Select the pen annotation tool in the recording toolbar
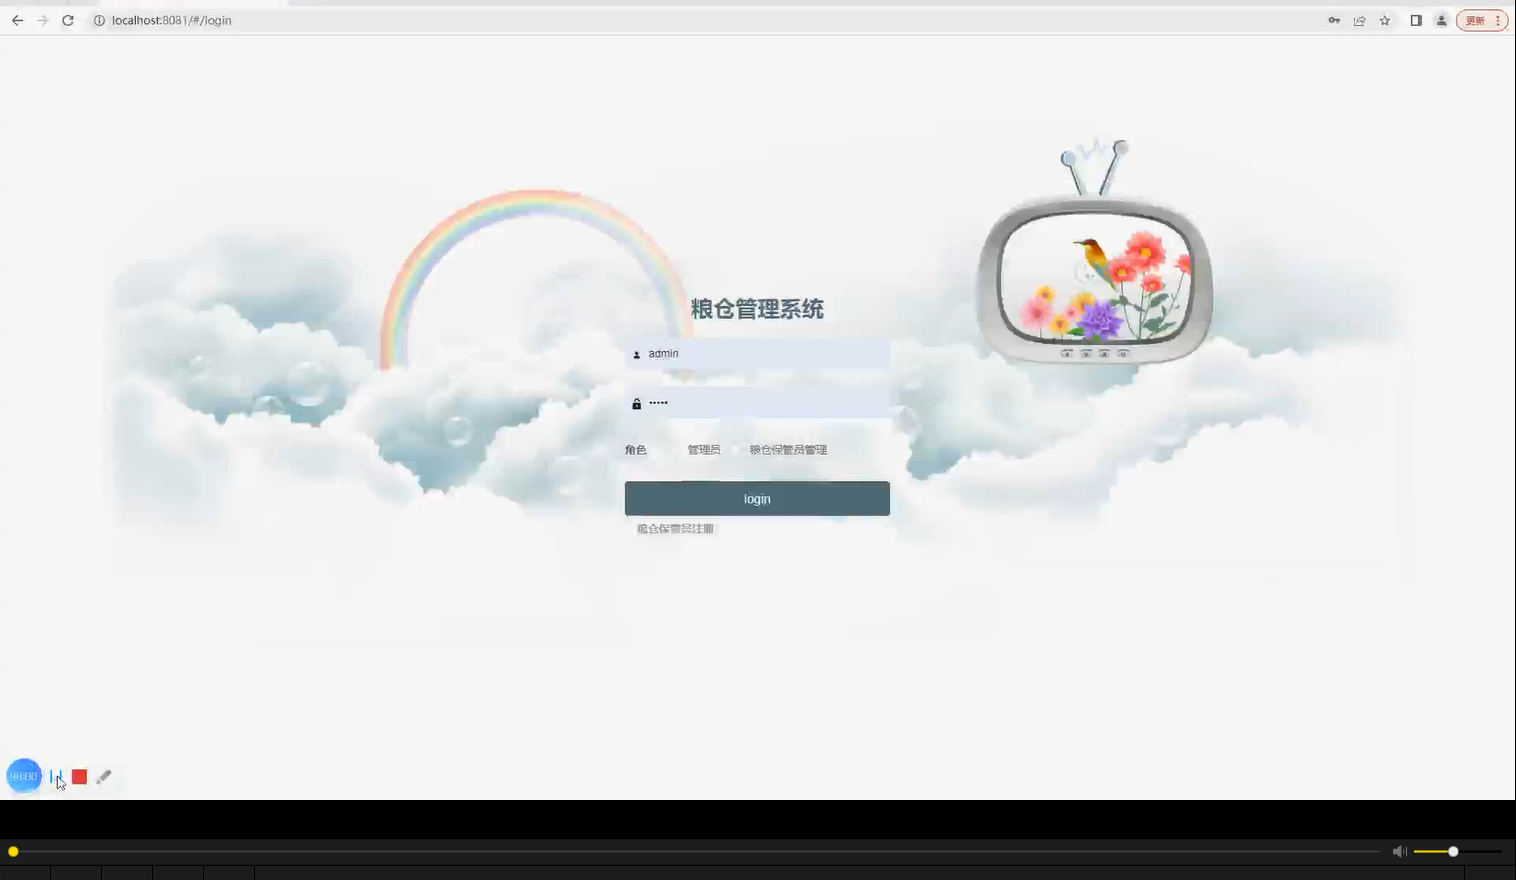 click(104, 776)
